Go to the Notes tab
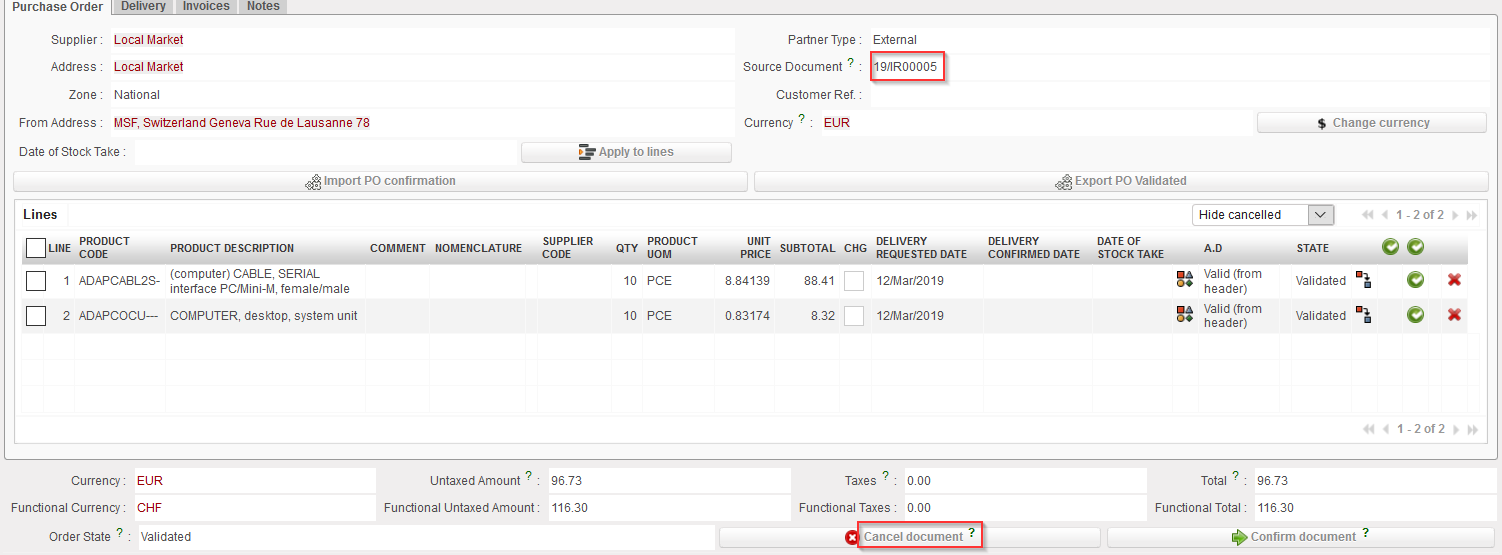The width and height of the screenshot is (1502, 555). pyautogui.click(x=264, y=6)
